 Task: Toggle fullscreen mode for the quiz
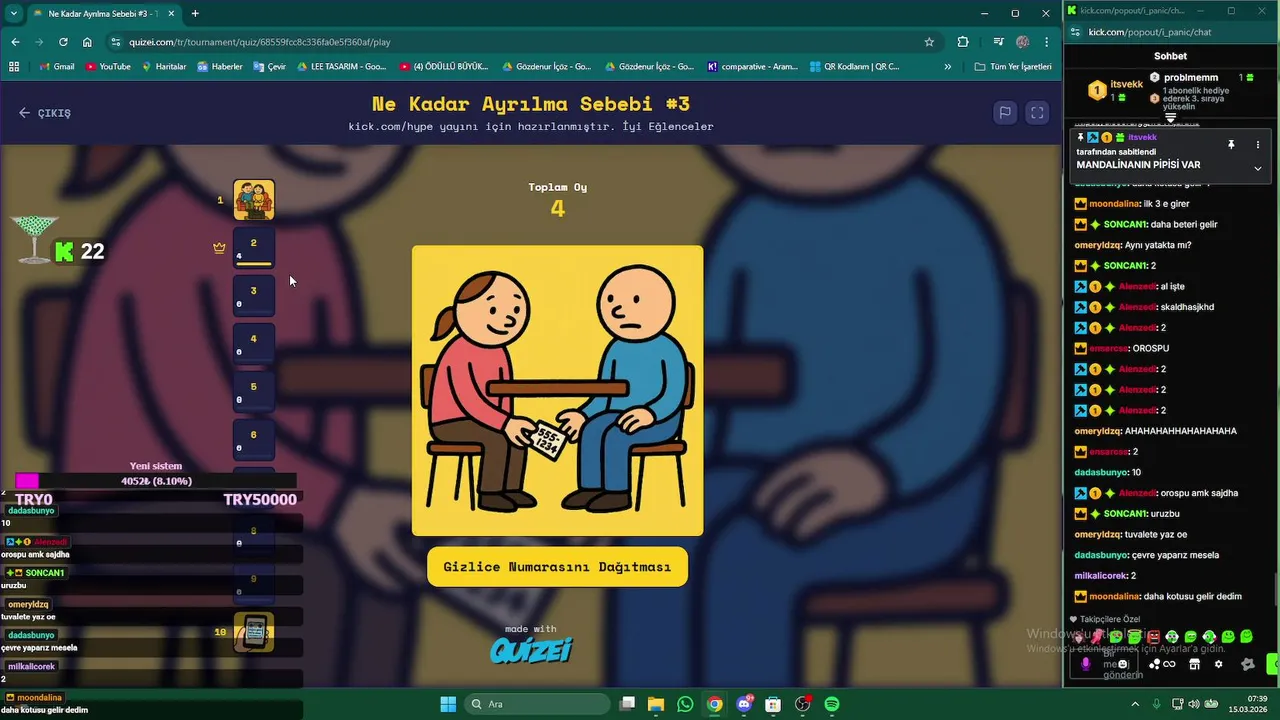[1037, 113]
